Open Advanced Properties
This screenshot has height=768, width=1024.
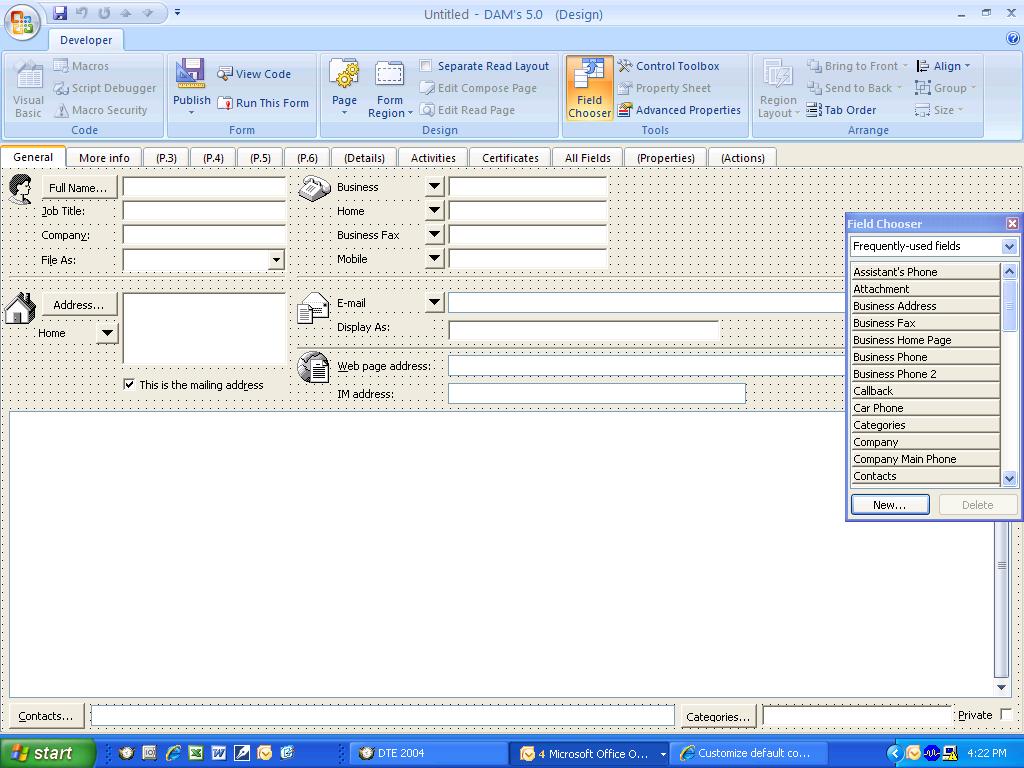[679, 110]
